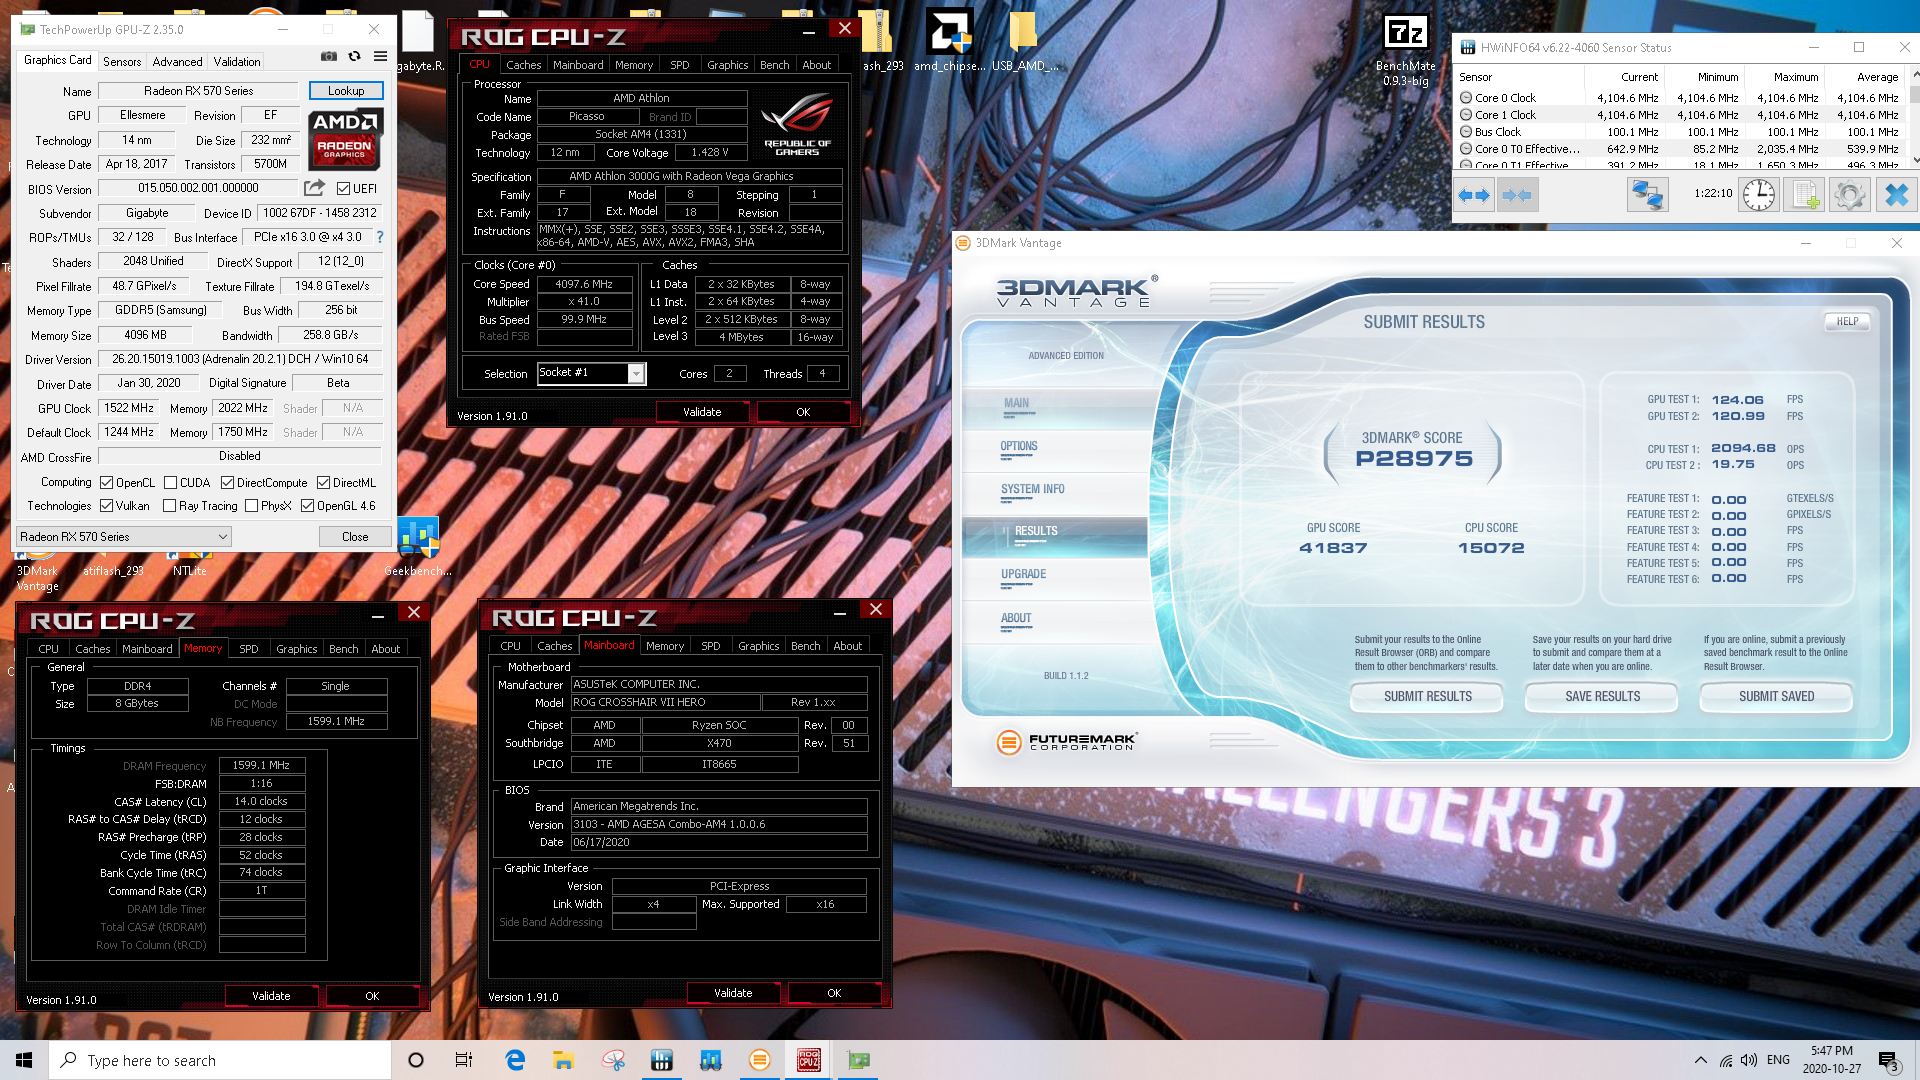This screenshot has height=1080, width=1920.
Task: Open the Geekbench desktop shortcut
Action: (418, 548)
